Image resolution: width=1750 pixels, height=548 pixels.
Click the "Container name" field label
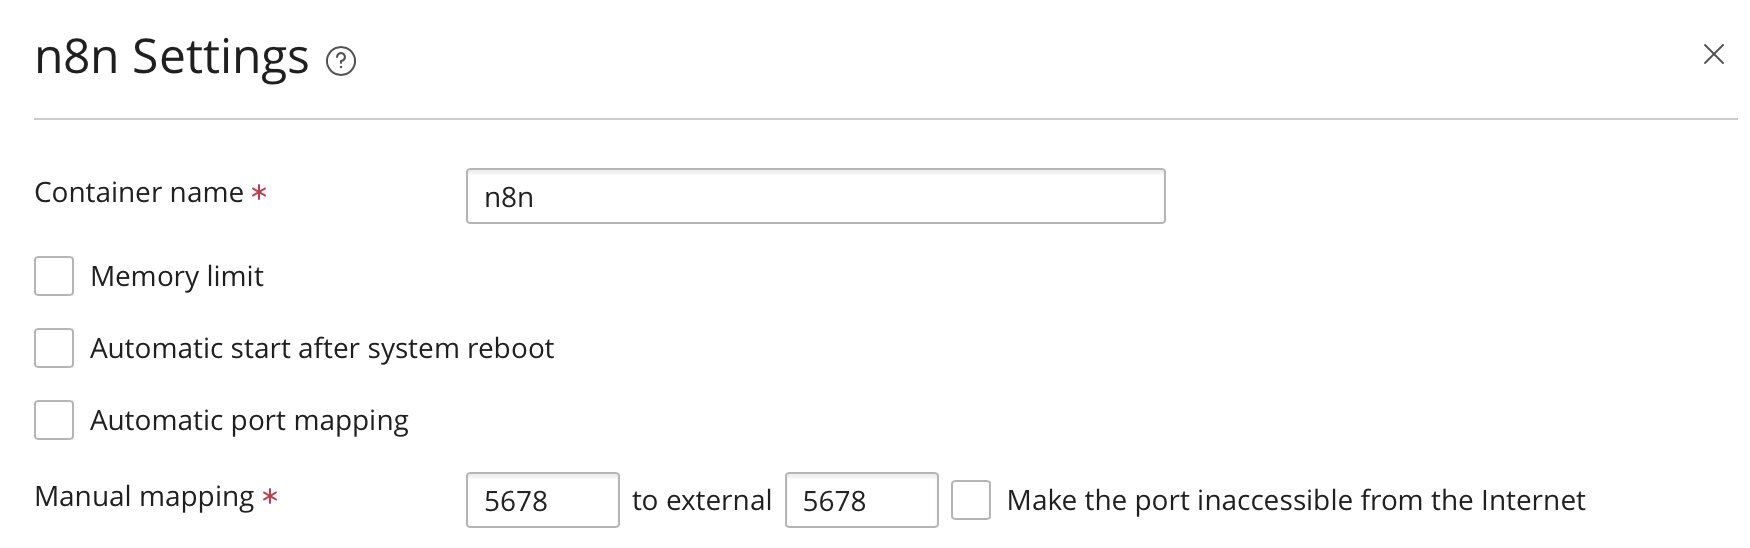tap(139, 192)
